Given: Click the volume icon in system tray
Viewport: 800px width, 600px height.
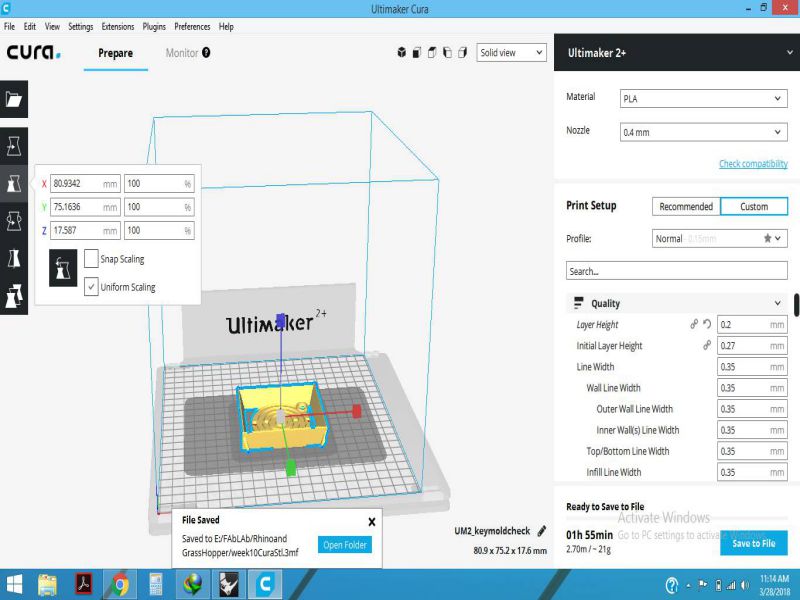Looking at the screenshot, I should 745,585.
